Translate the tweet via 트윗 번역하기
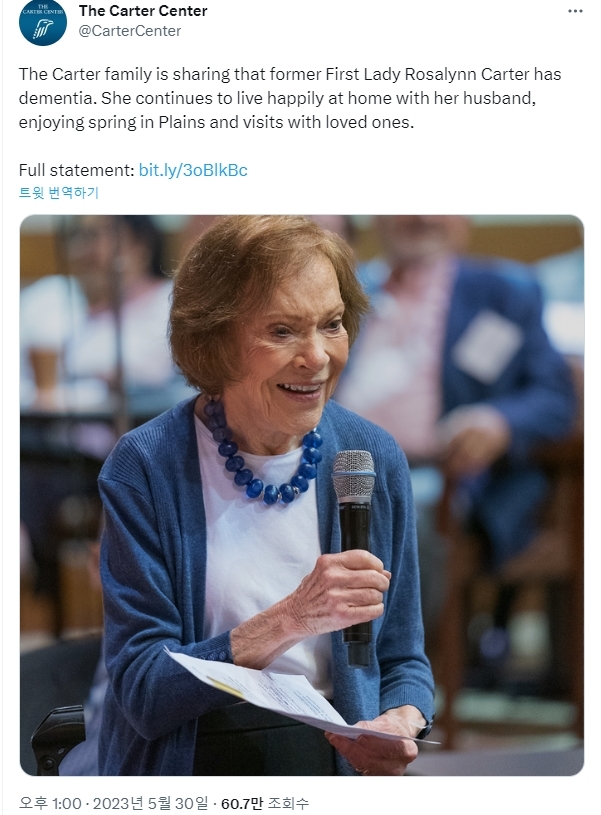The height and width of the screenshot is (815, 601). point(59,193)
